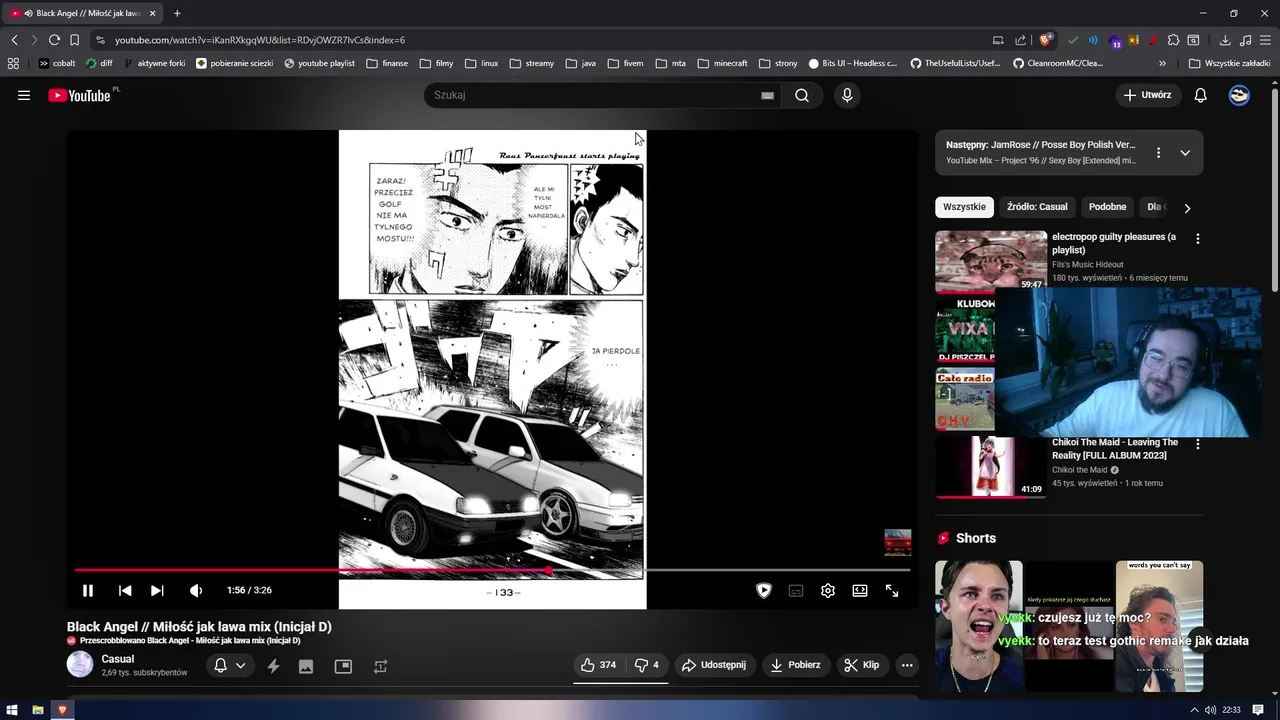Open browser downloads icon

point(1225,40)
